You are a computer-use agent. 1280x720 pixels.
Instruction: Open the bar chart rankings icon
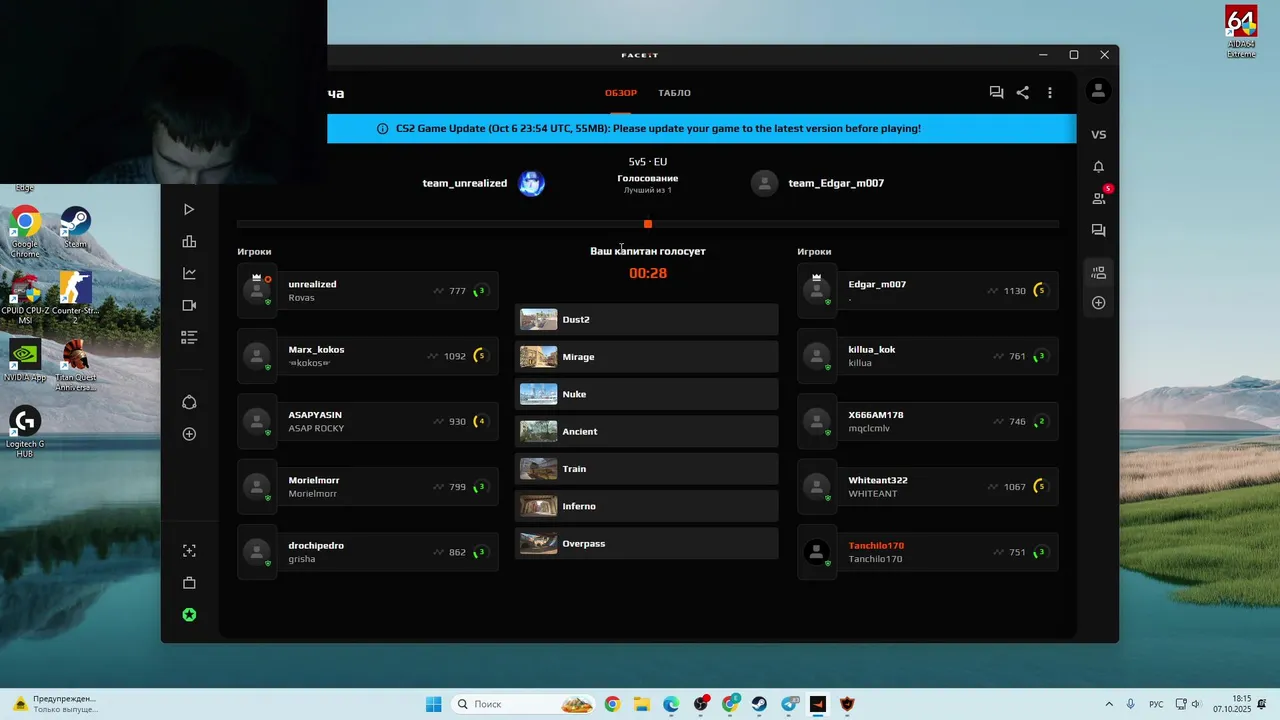(189, 242)
